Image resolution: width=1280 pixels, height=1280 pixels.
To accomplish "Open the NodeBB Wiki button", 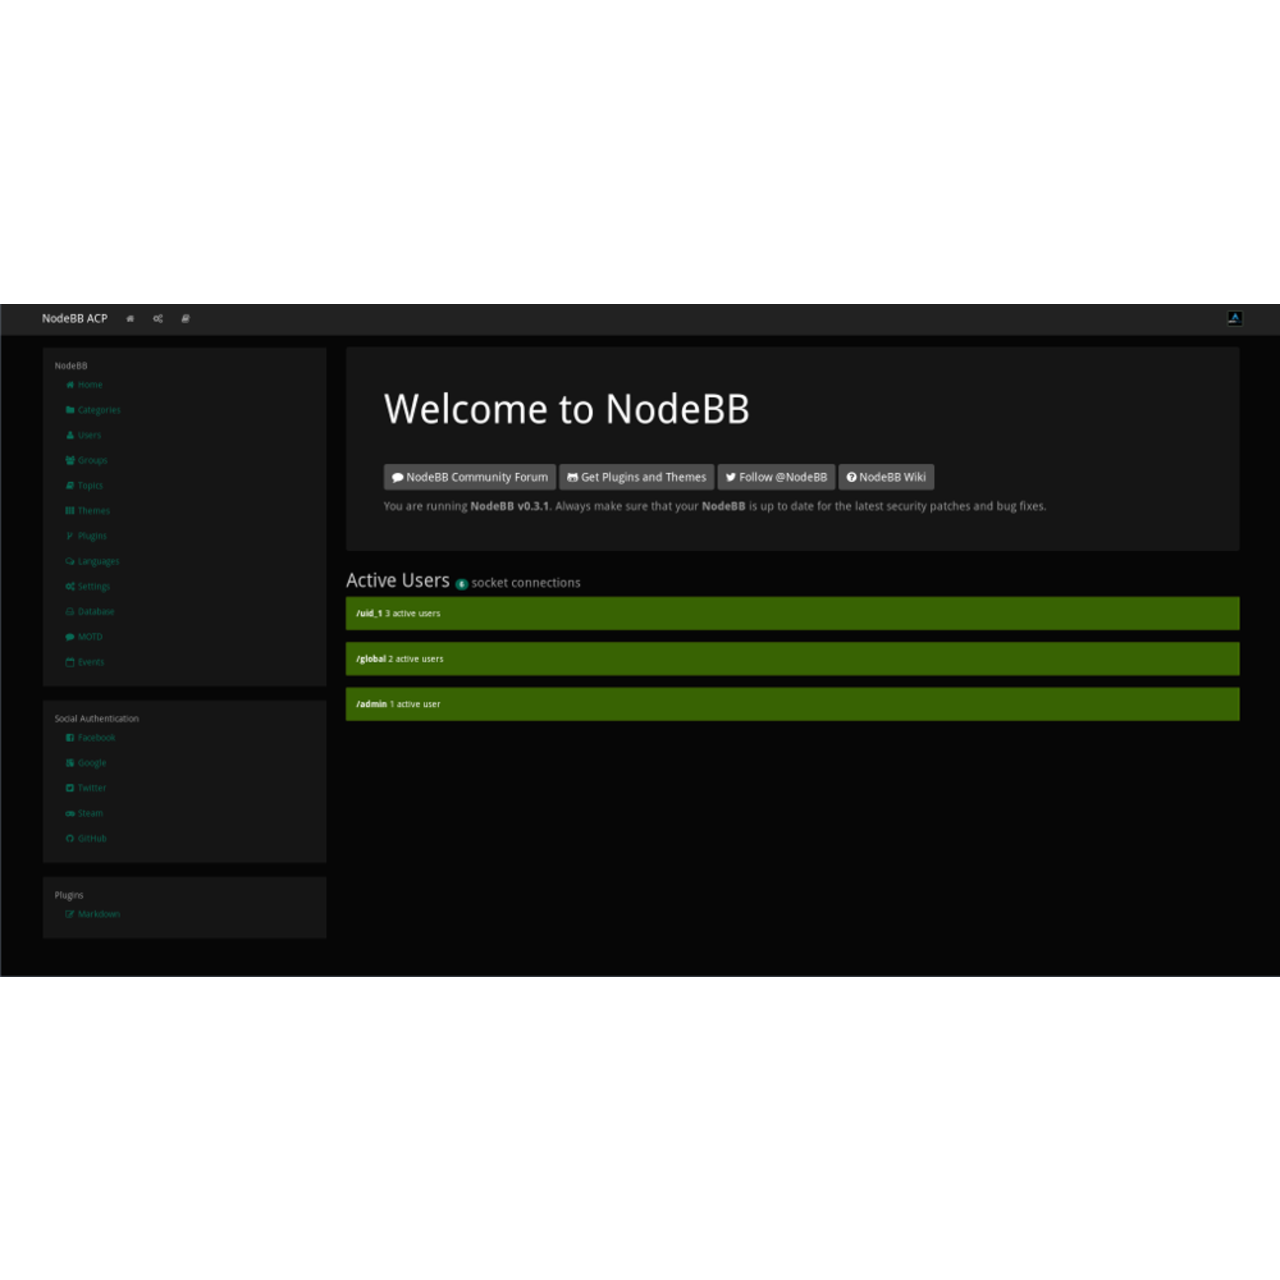I will point(886,477).
